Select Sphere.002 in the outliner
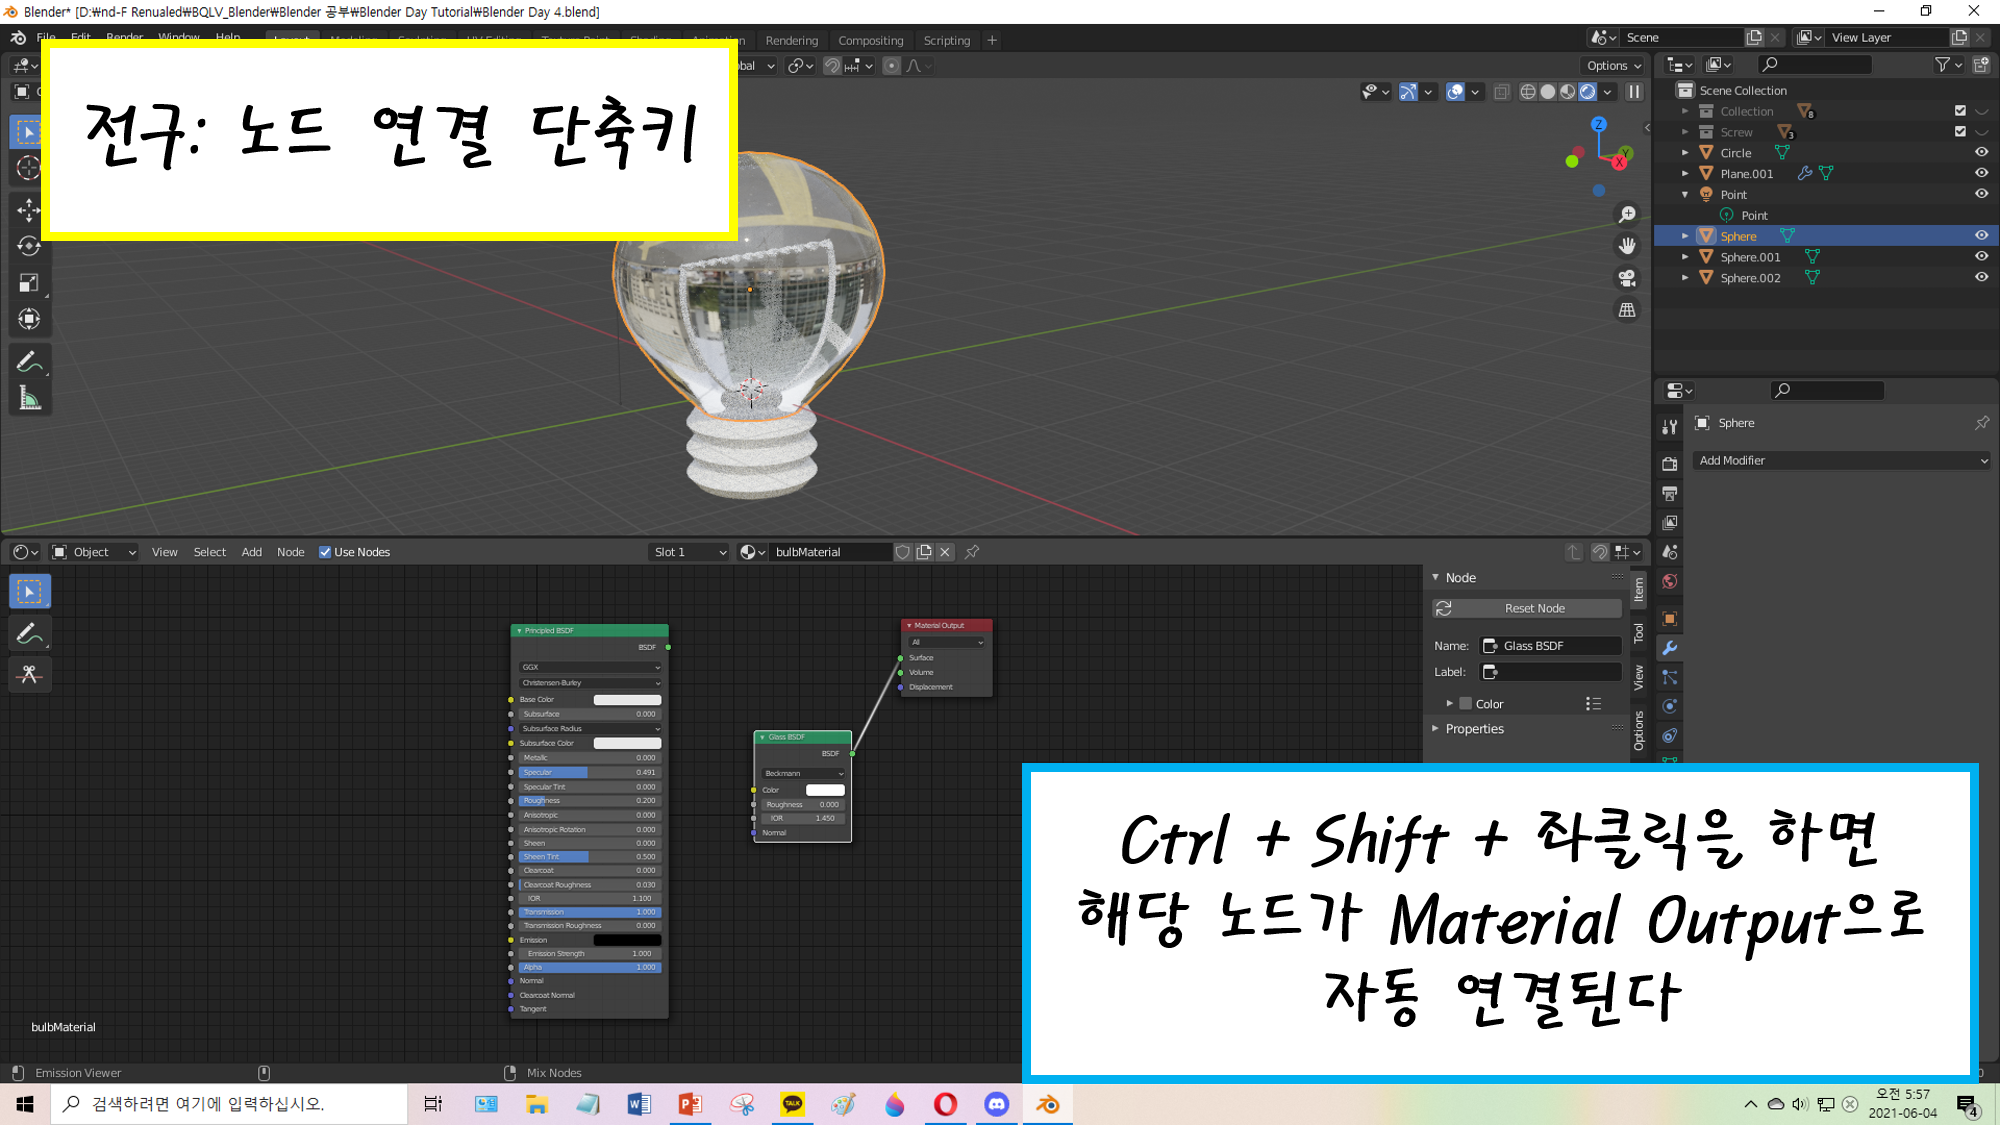This screenshot has height=1125, width=2000. [x=1750, y=278]
